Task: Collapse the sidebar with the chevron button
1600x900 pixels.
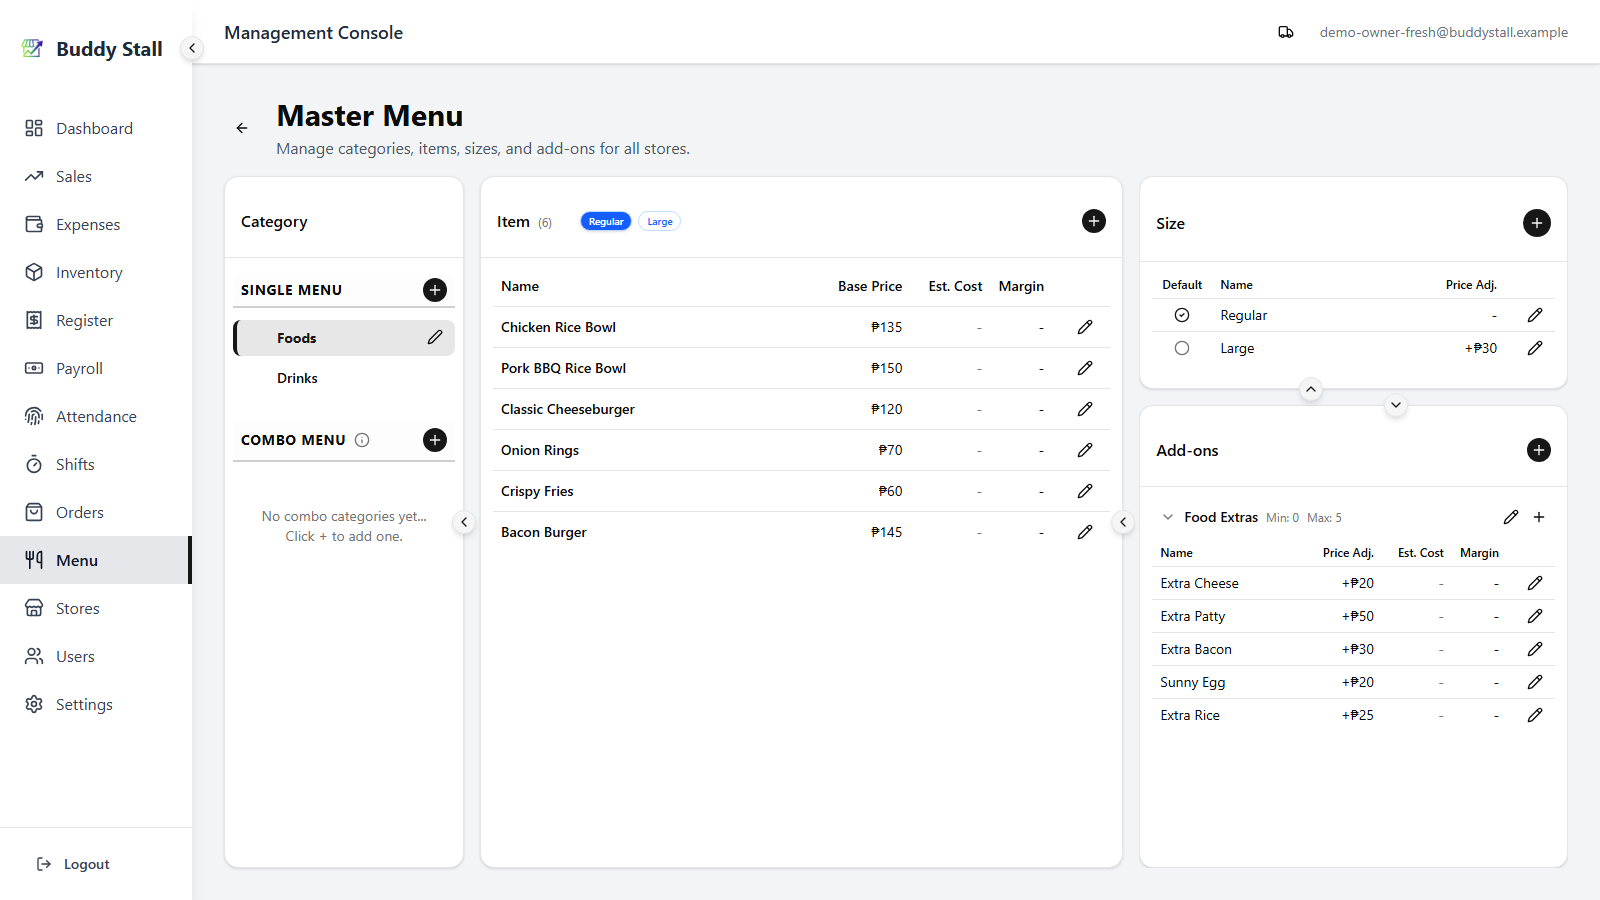Action: point(192,48)
